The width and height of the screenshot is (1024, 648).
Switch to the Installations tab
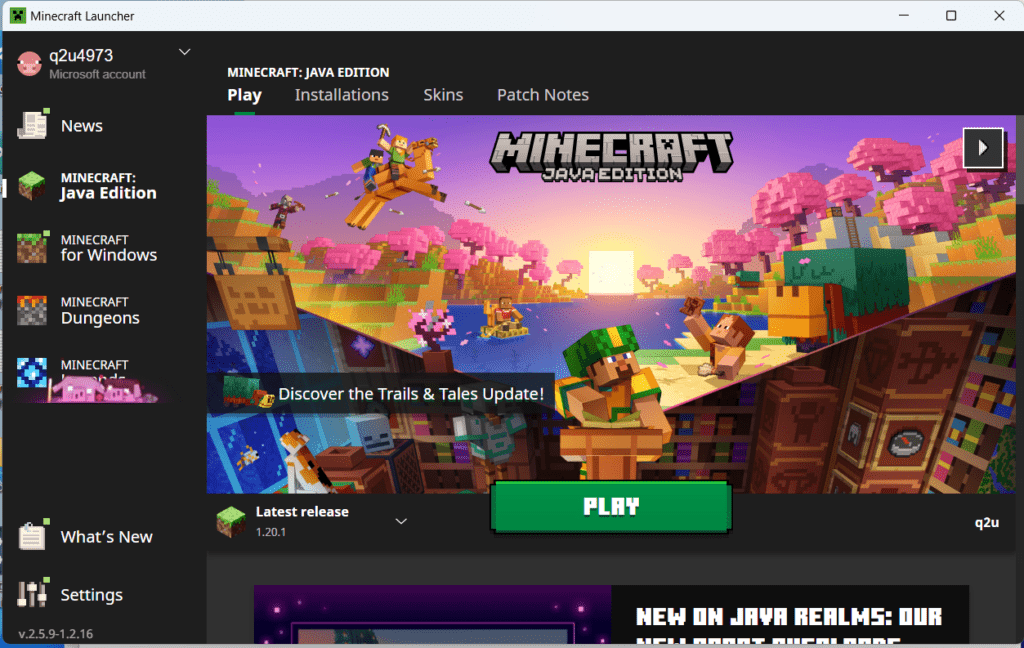tap(341, 95)
